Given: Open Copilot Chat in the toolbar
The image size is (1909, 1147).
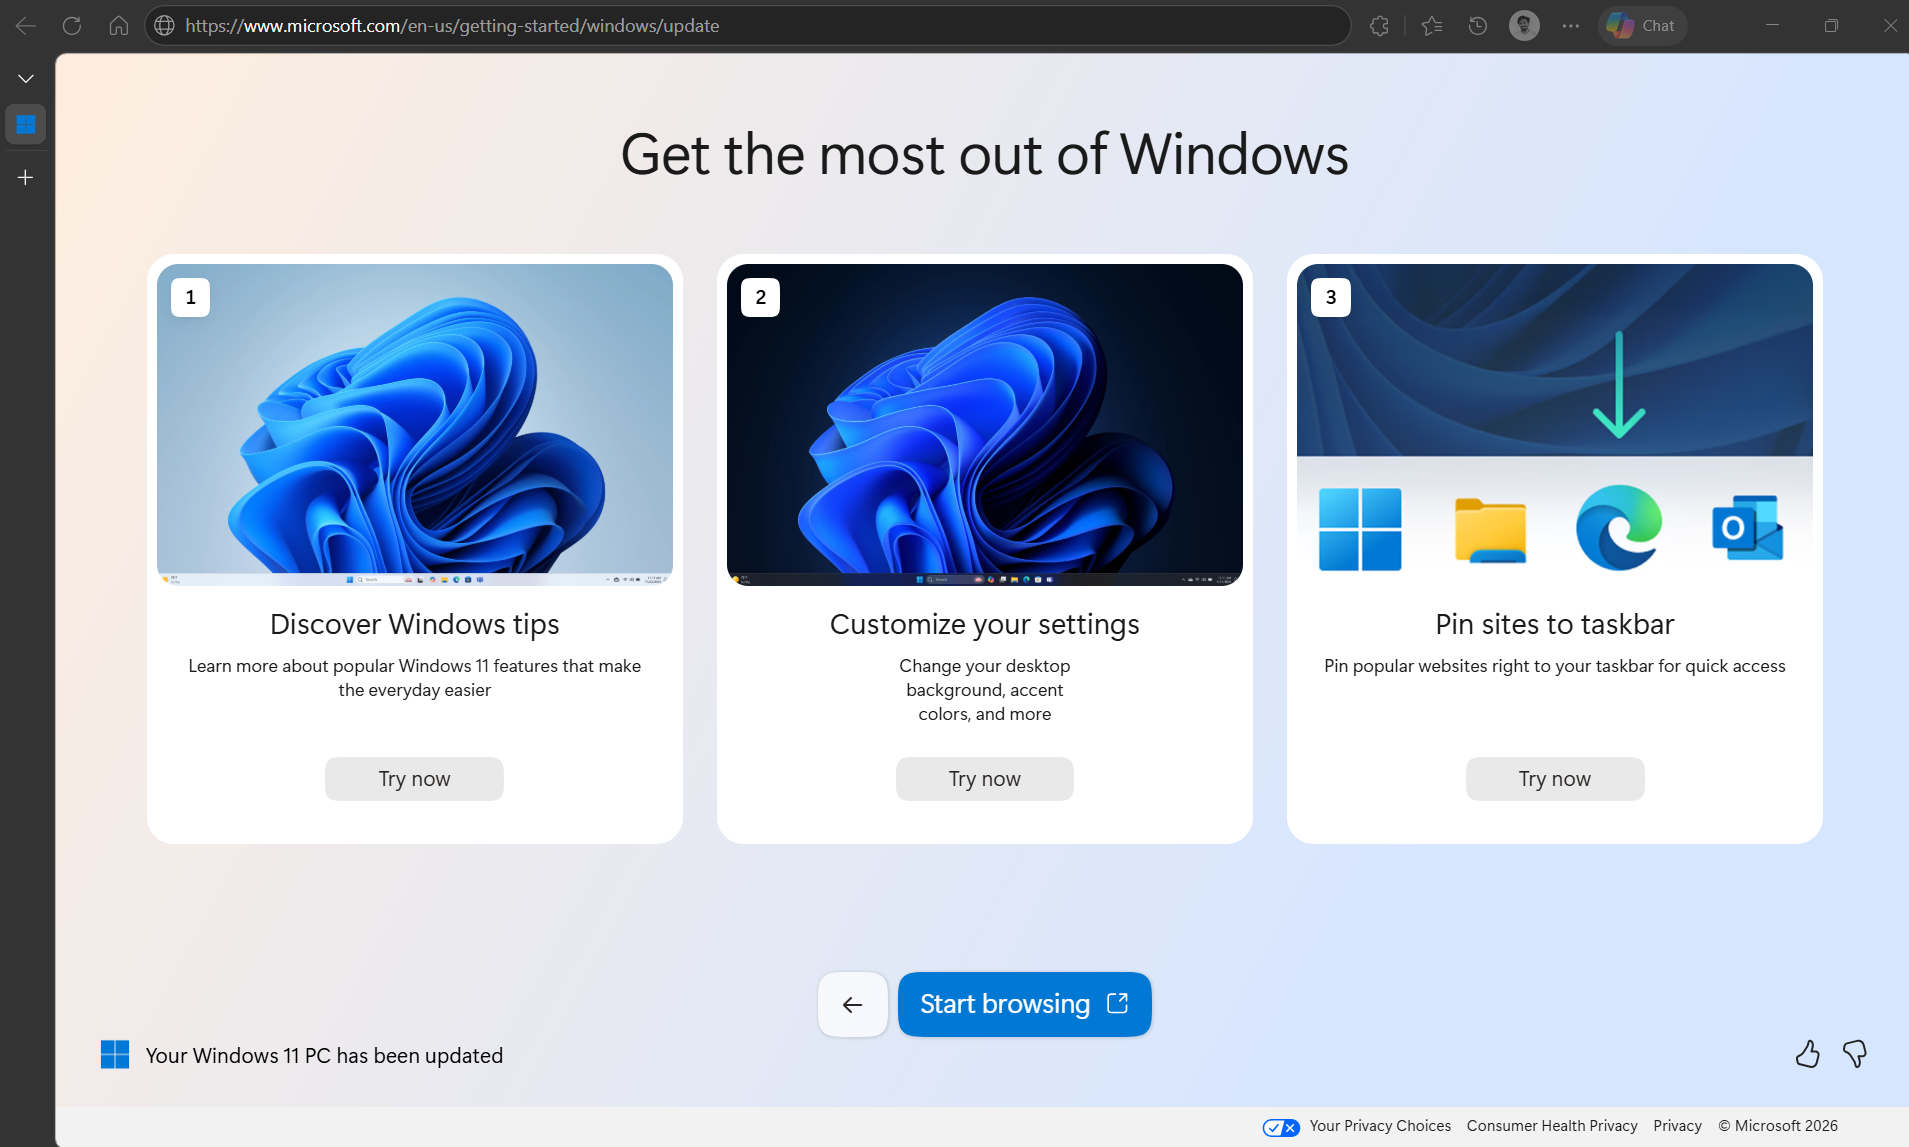Looking at the screenshot, I should point(1641,25).
